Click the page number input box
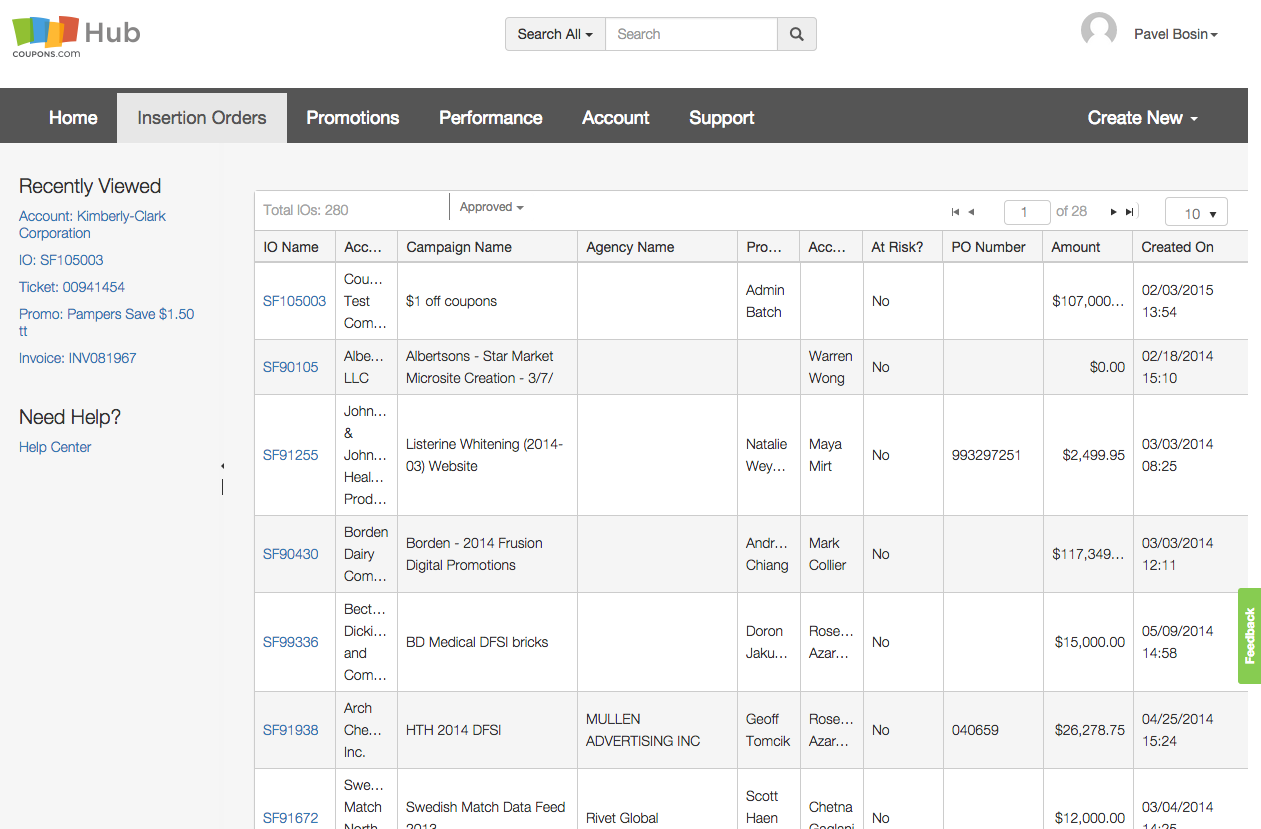Viewport: 1261px width, 829px height. (x=1027, y=212)
